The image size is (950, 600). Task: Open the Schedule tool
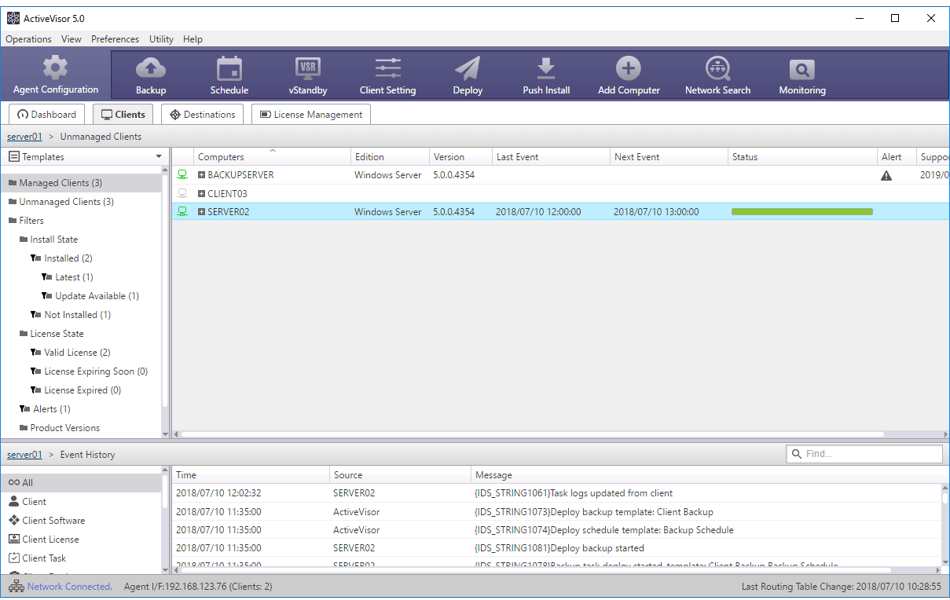[x=229, y=72]
